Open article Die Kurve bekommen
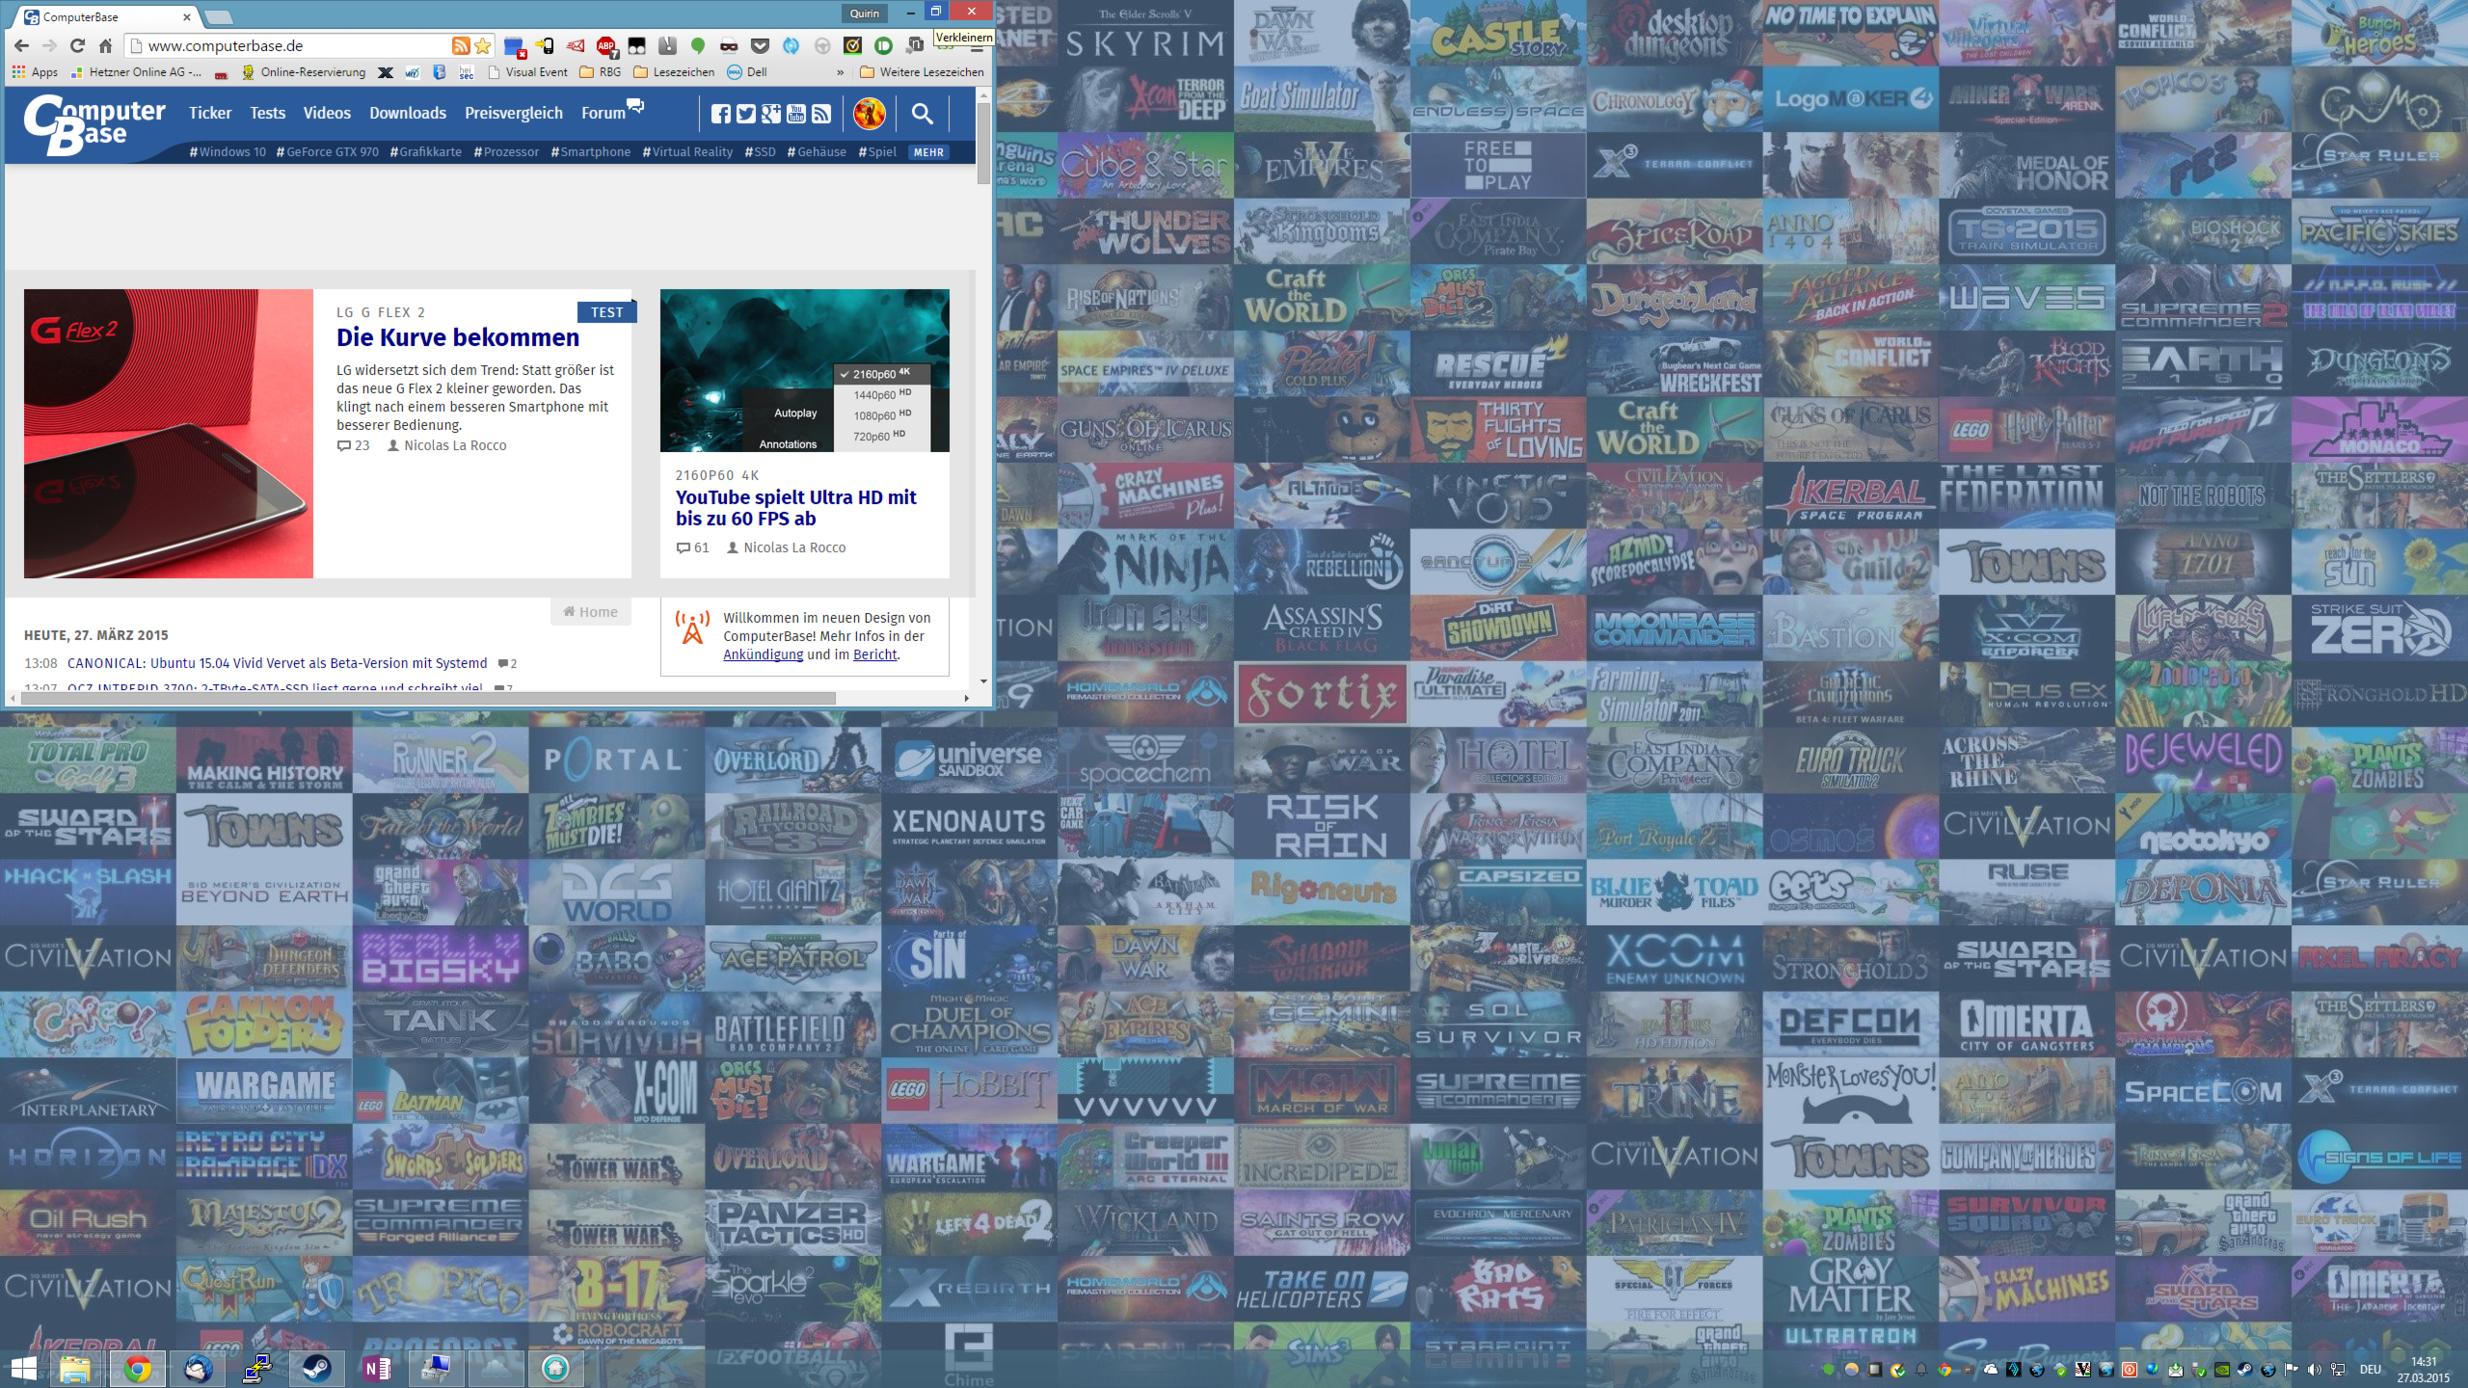 [457, 338]
